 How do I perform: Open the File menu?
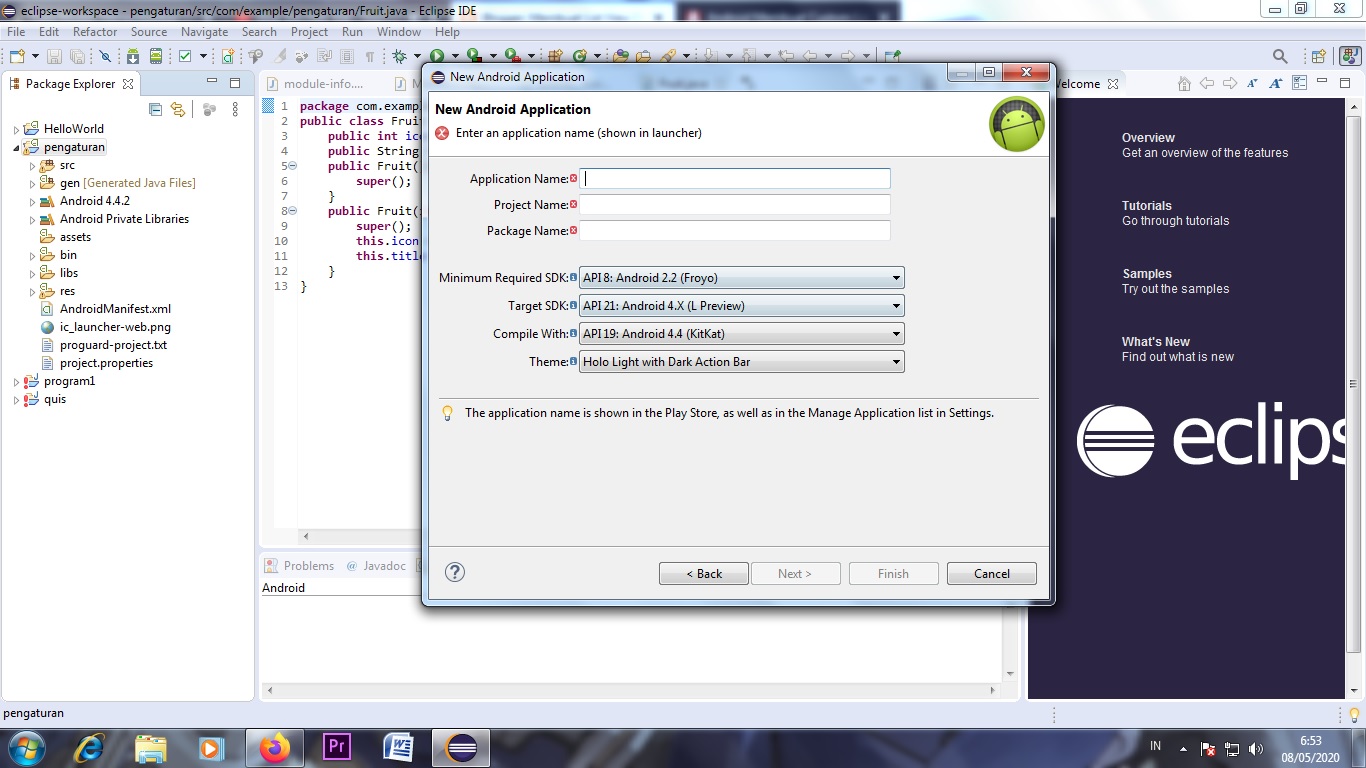[16, 32]
